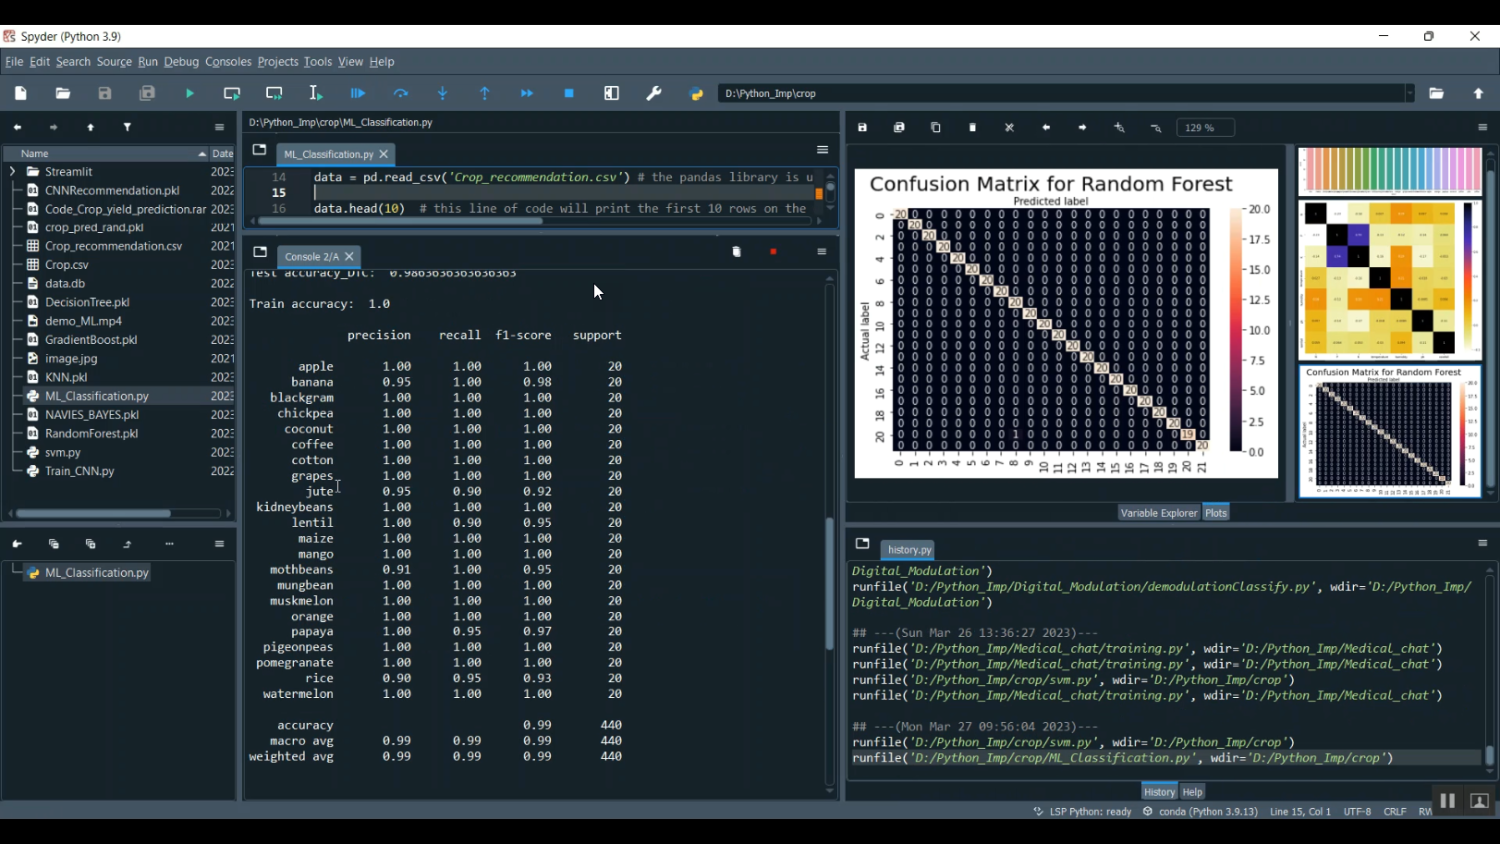Switch to the Help tab
This screenshot has height=844, width=1500.
click(x=1193, y=792)
